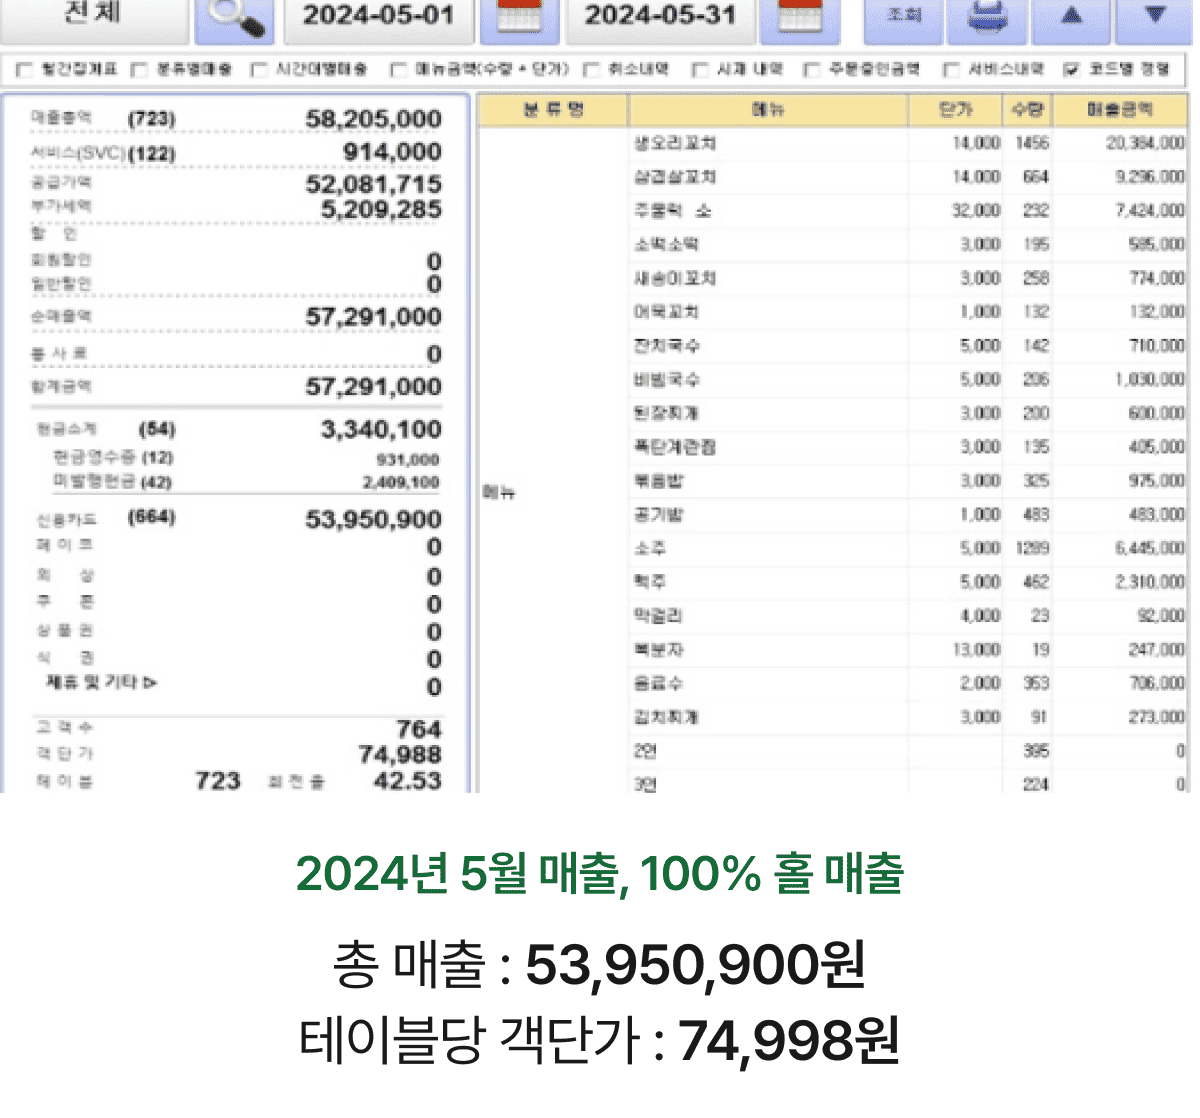Click the magnifying glass search icon
Screen dimensions: 1200x1118
234,20
